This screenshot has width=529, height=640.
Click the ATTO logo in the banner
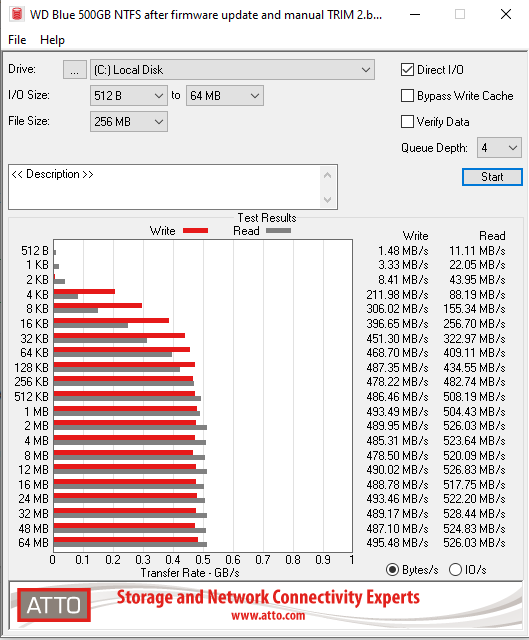54,605
